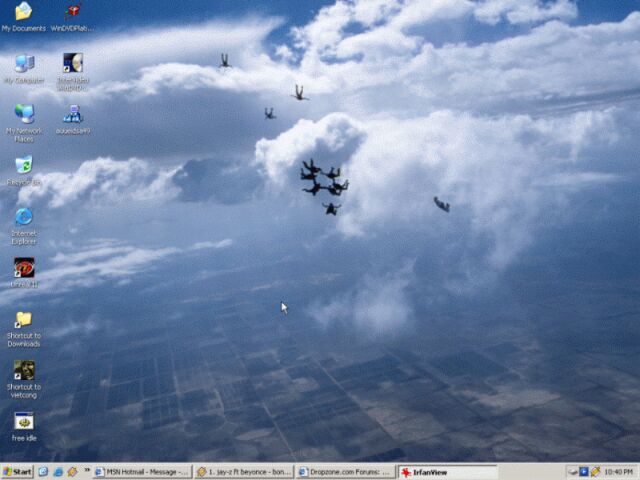Open the Start menu
The height and width of the screenshot is (480, 640).
point(17,472)
